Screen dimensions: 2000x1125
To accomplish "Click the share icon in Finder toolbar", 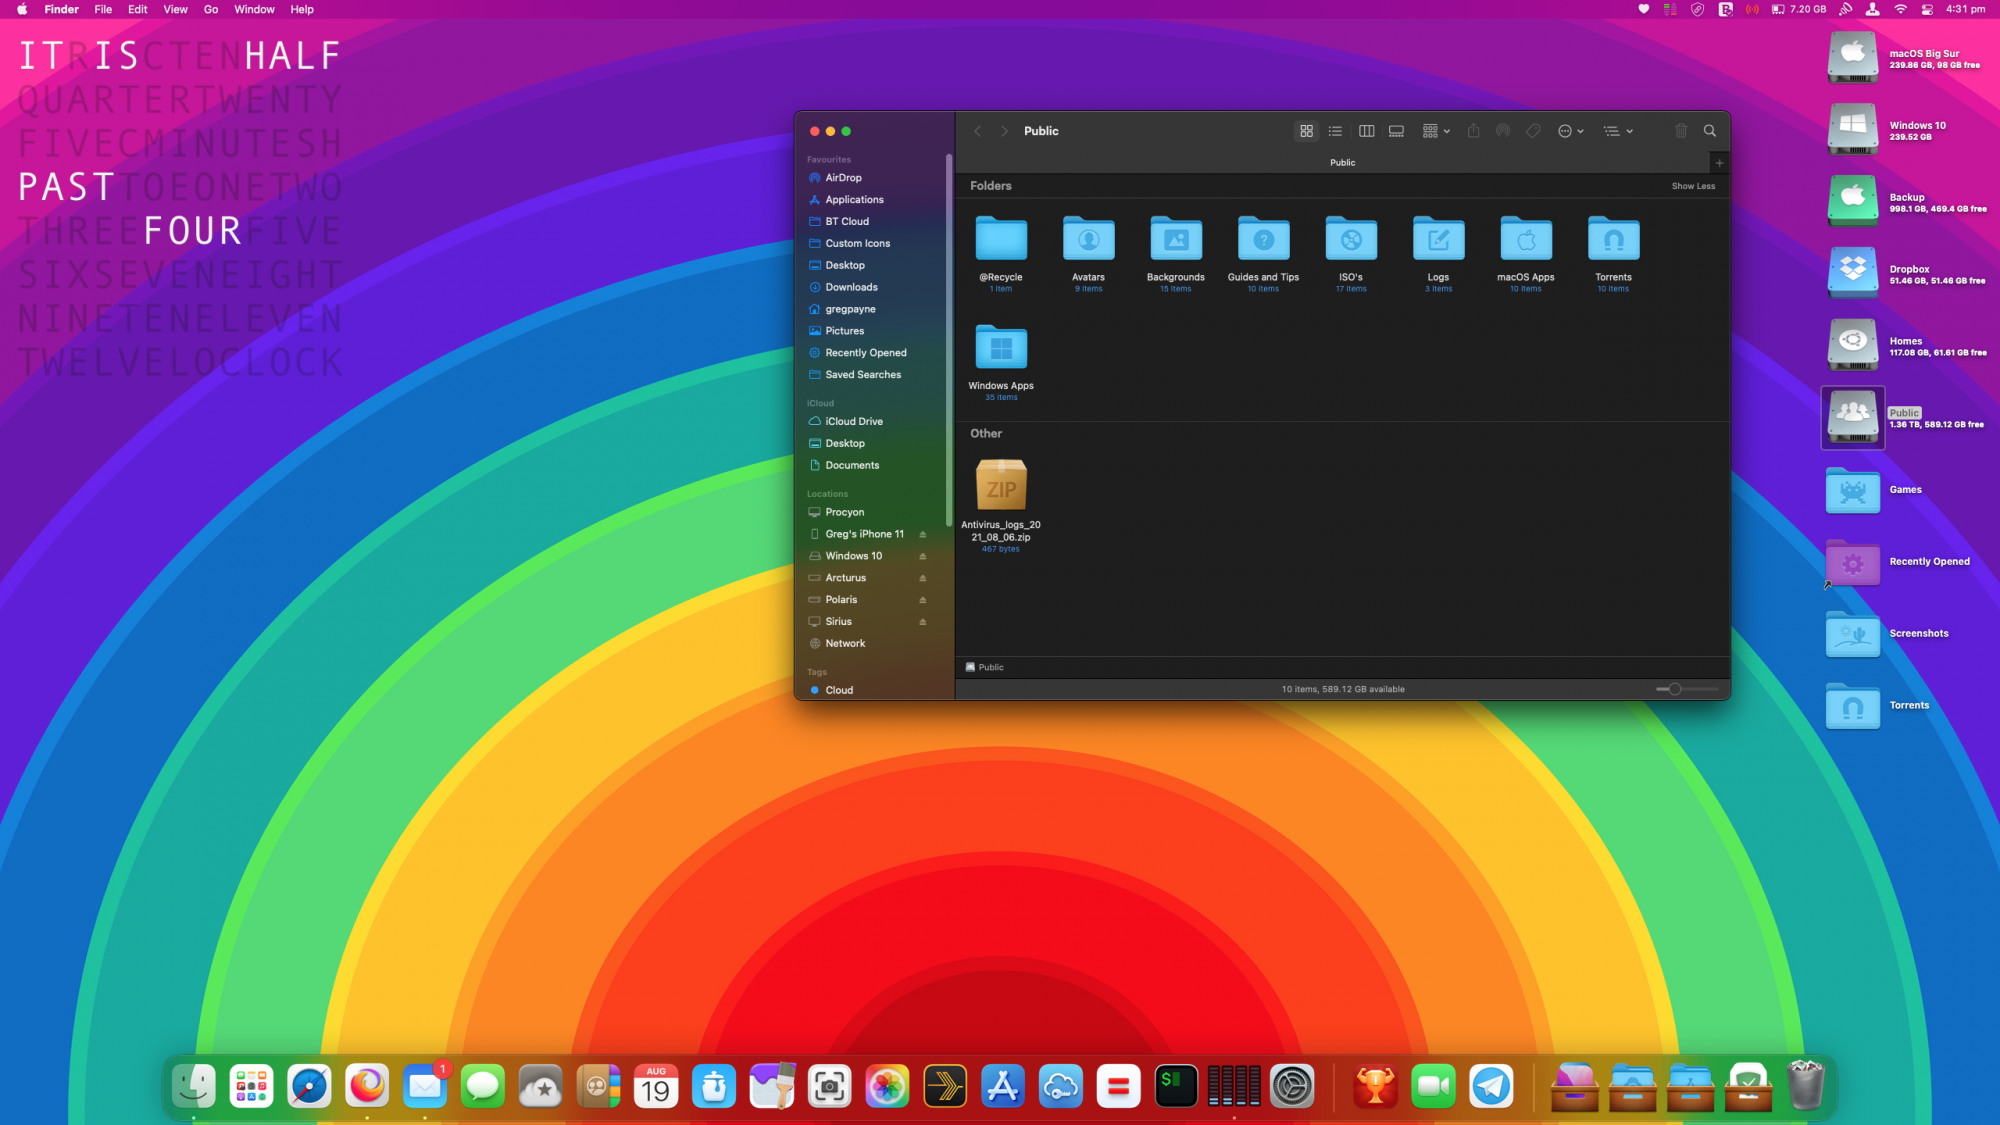I will tap(1473, 131).
